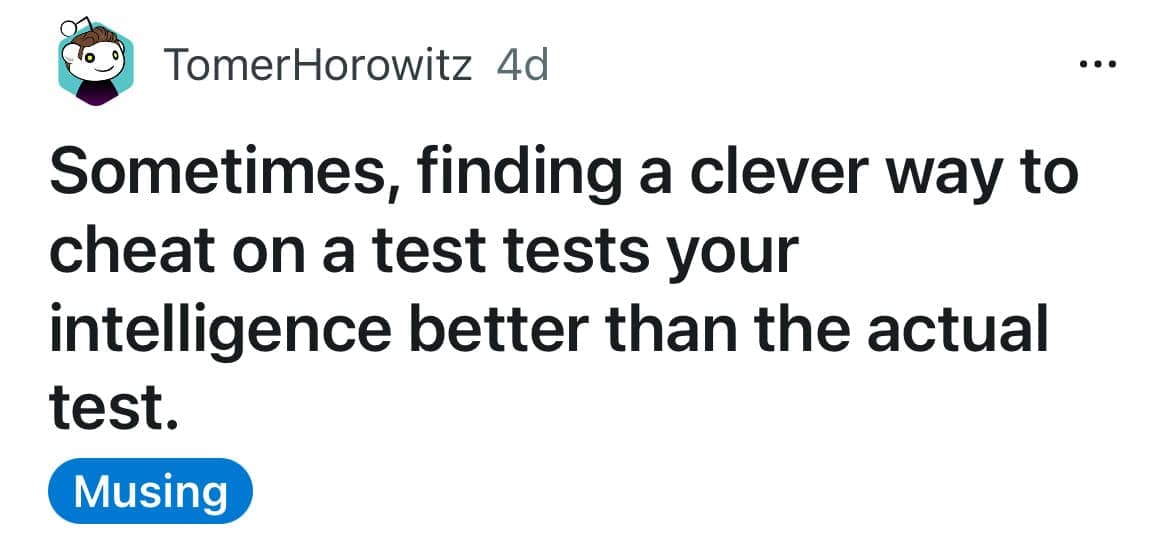1170x536 pixels.
Task: Open the TomerHorowitz user profile link
Action: (317, 66)
